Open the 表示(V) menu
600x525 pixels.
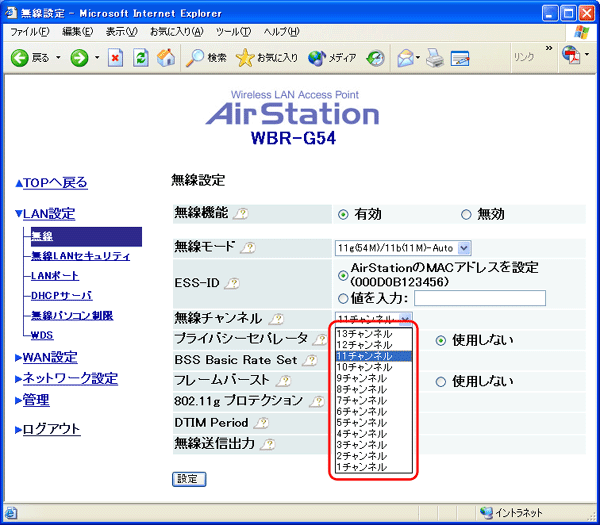122,32
